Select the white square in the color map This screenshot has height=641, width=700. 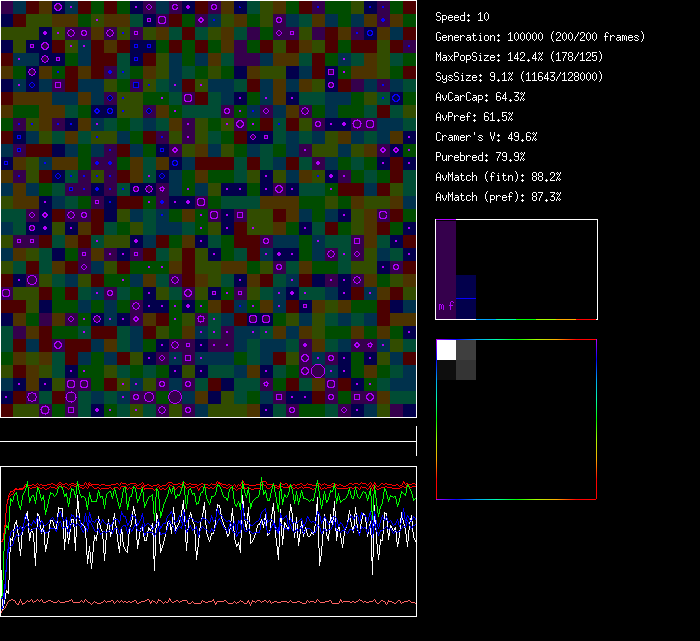click(446, 349)
